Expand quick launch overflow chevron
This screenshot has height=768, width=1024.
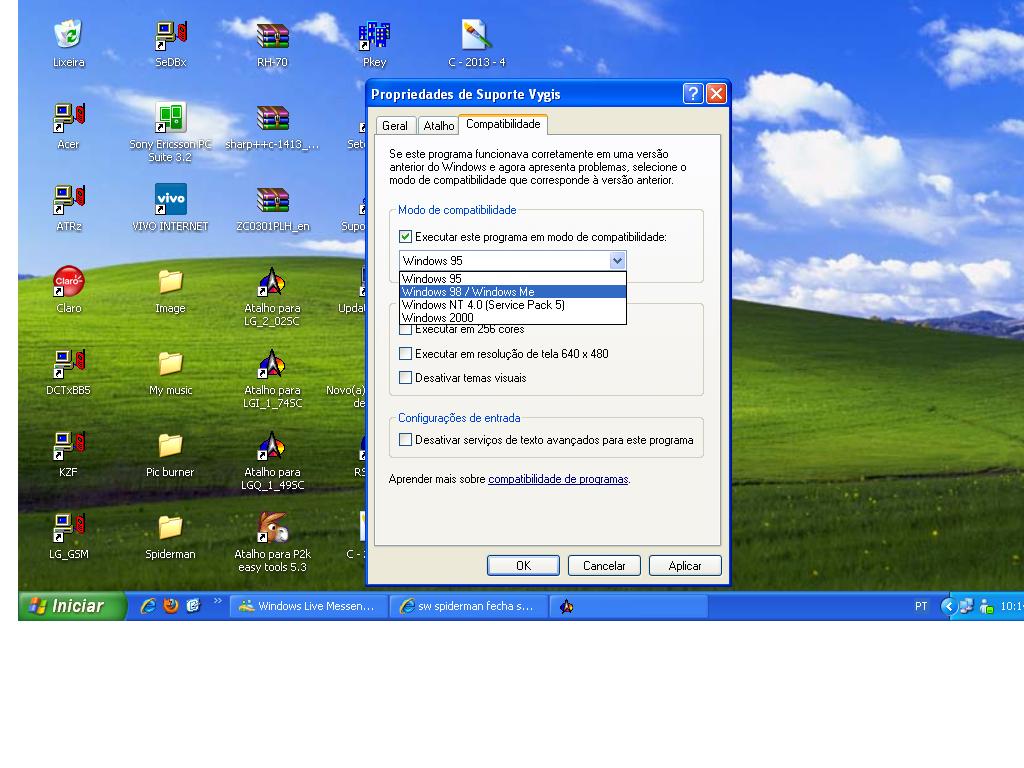coord(218,601)
